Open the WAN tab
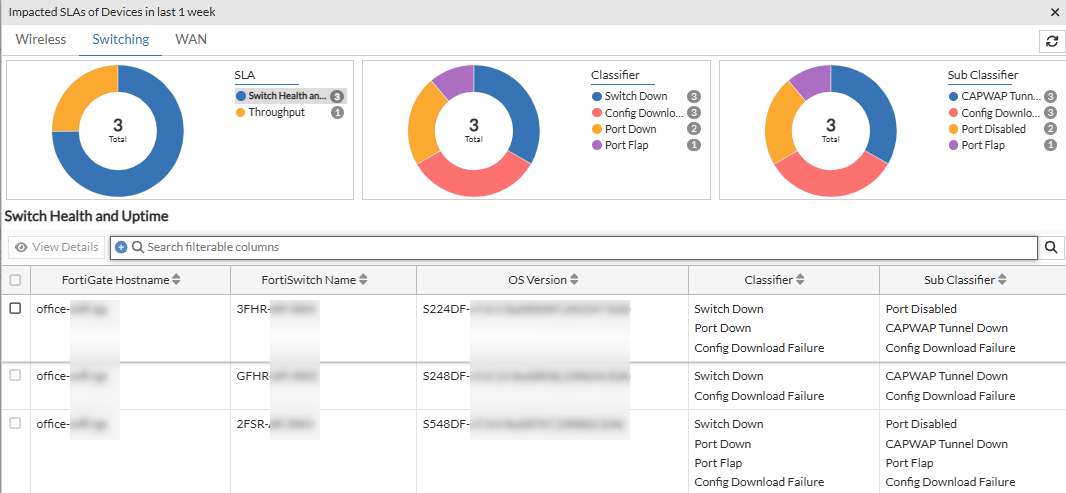Viewport: 1066px width, 493px height. tap(191, 39)
